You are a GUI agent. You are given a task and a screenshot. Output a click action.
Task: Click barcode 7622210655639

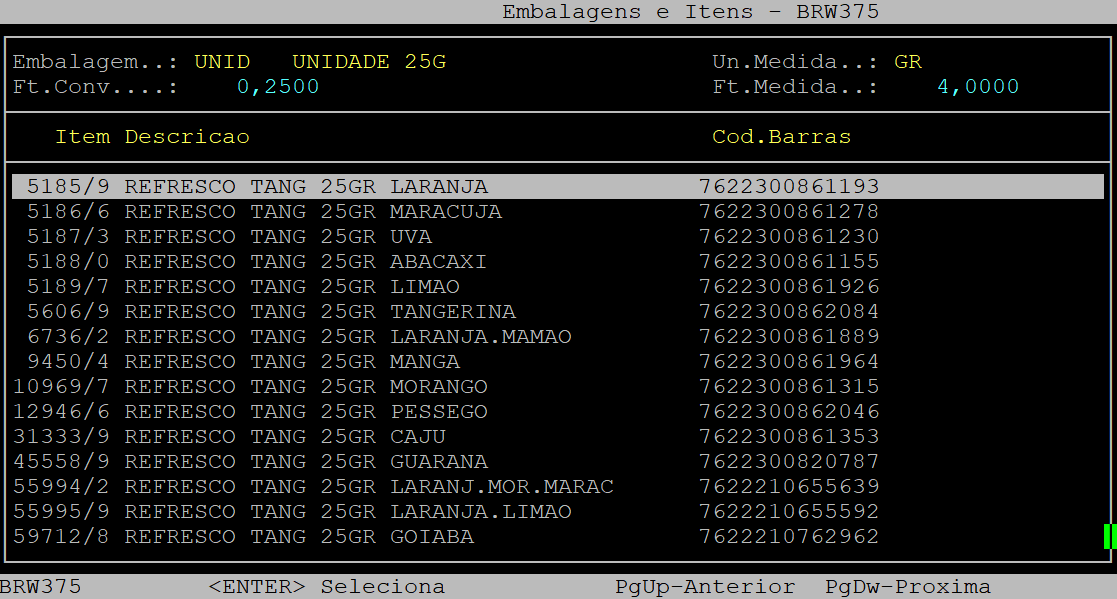789,486
